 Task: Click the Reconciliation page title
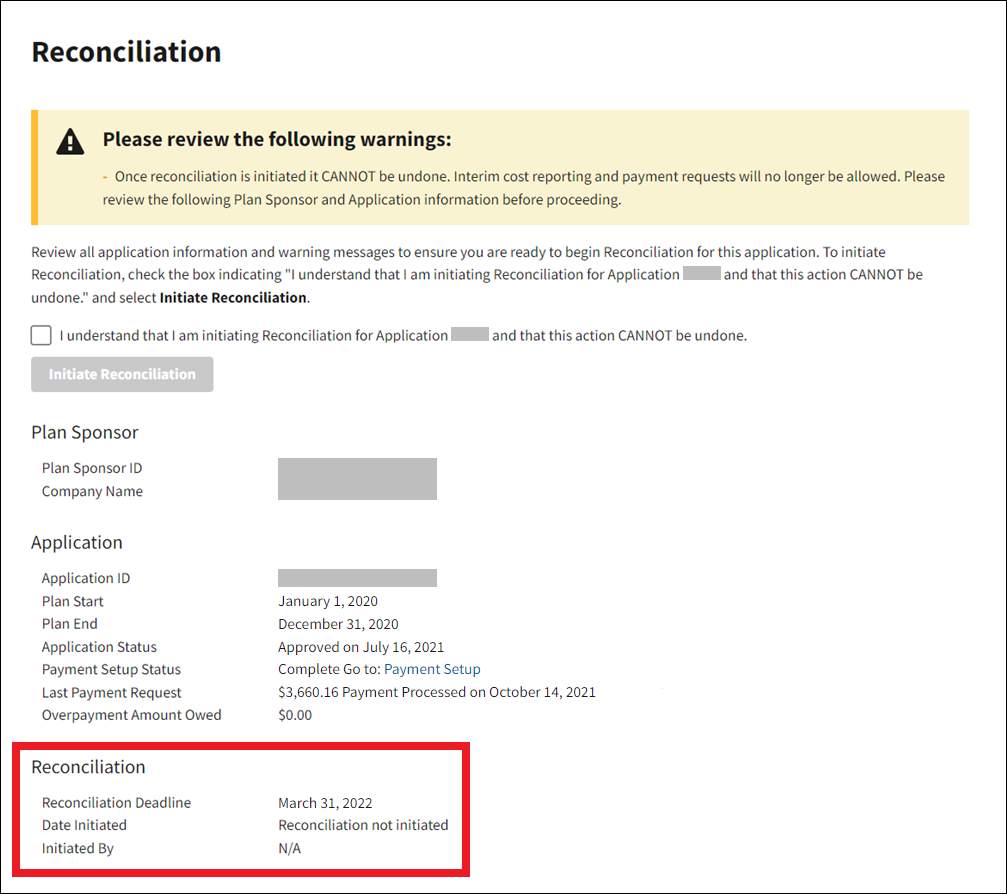(x=126, y=52)
